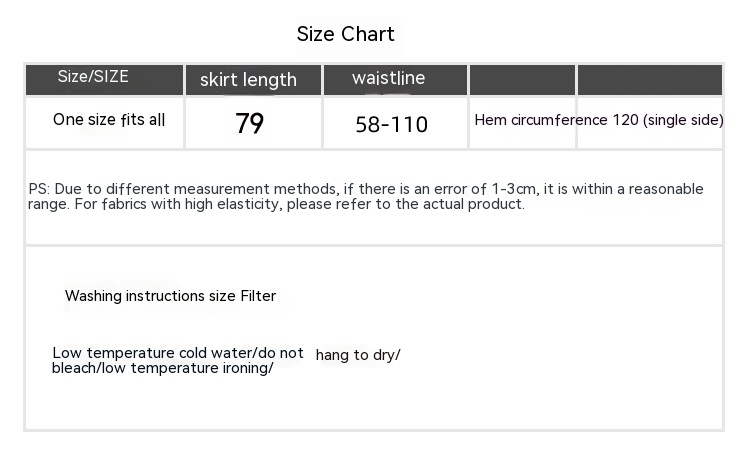Select the "hang to dry" instruction
The height and width of the screenshot is (452, 750).
(356, 355)
